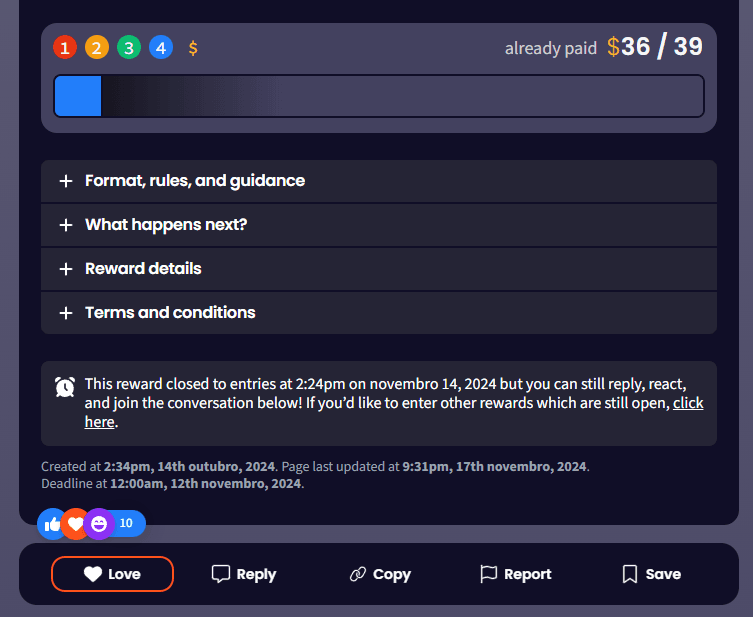Click the red number 1 circle
Screen dimensions: 753x617
[65, 47]
